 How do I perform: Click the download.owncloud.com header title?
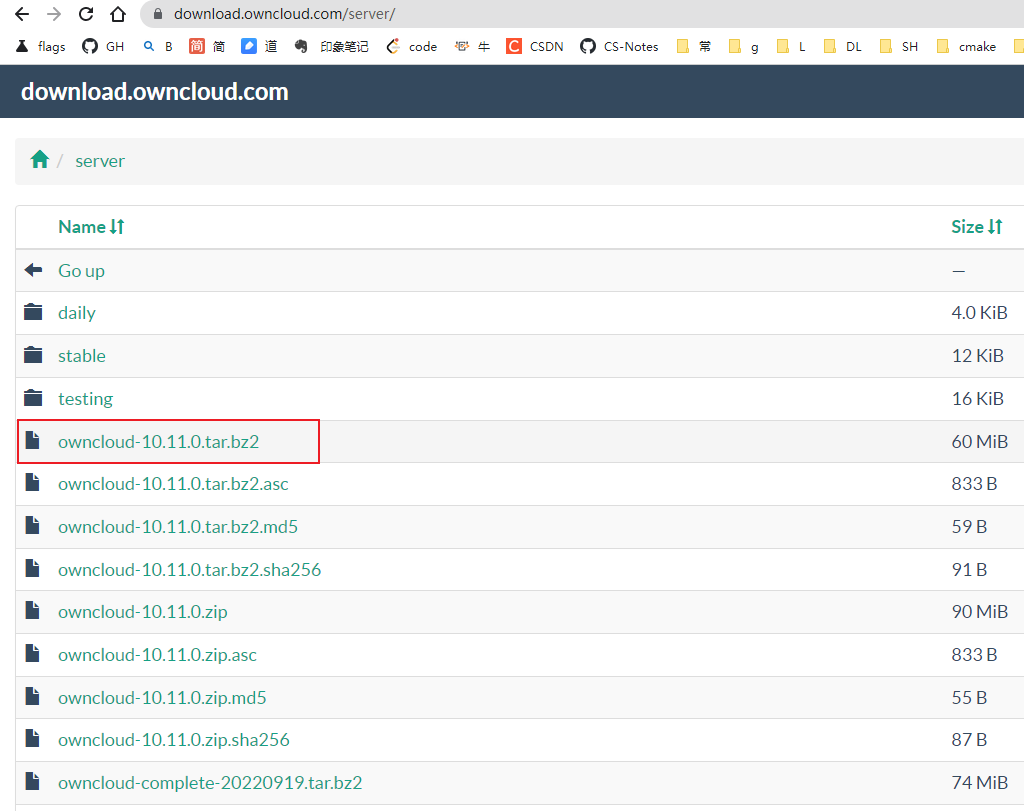coord(155,91)
